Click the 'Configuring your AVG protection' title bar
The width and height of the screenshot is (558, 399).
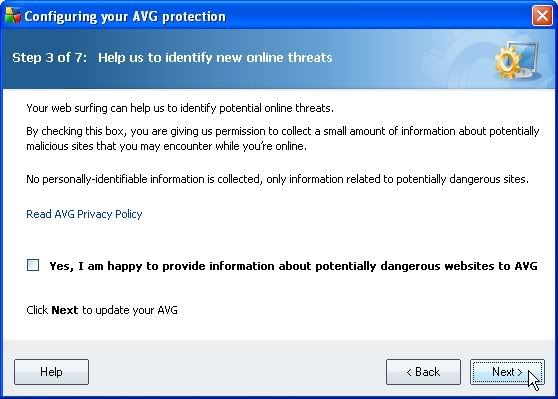[x=125, y=16]
